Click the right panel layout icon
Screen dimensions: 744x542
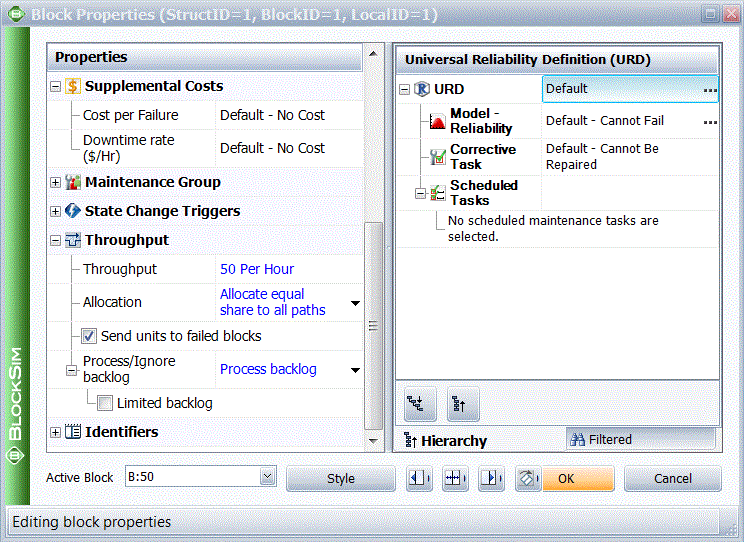[x=491, y=479]
